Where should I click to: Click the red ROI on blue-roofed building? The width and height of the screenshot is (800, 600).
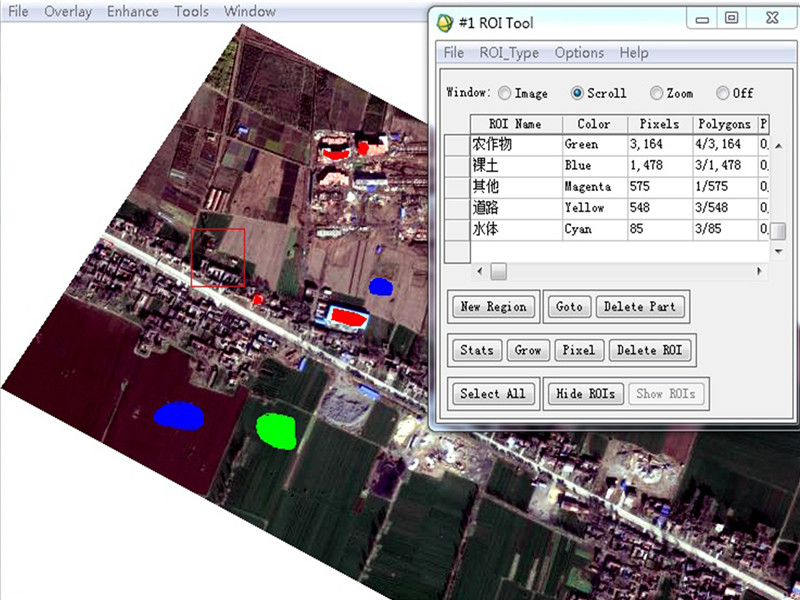pyautogui.click(x=349, y=318)
